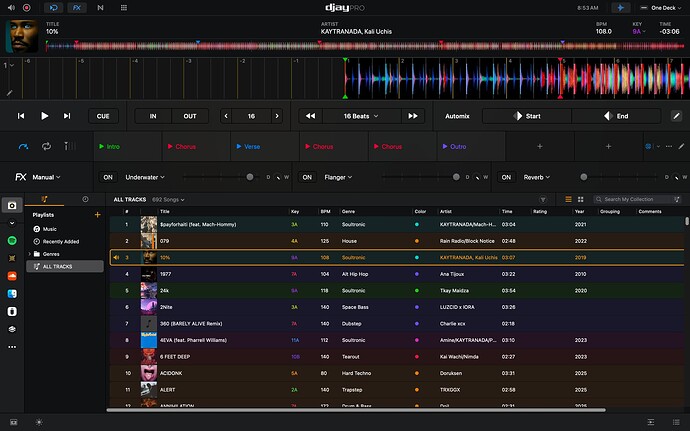The height and width of the screenshot is (431, 690).
Task: Toggle the loop panel button in top bar
Action: [54, 7]
